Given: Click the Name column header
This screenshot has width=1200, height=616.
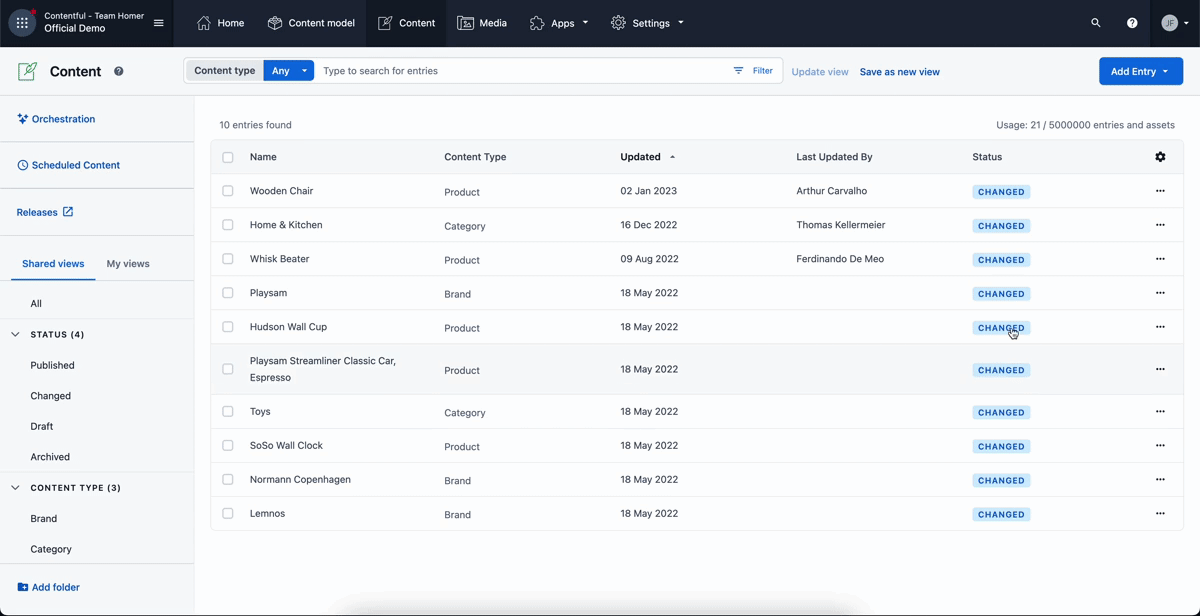Looking at the screenshot, I should coord(263,157).
